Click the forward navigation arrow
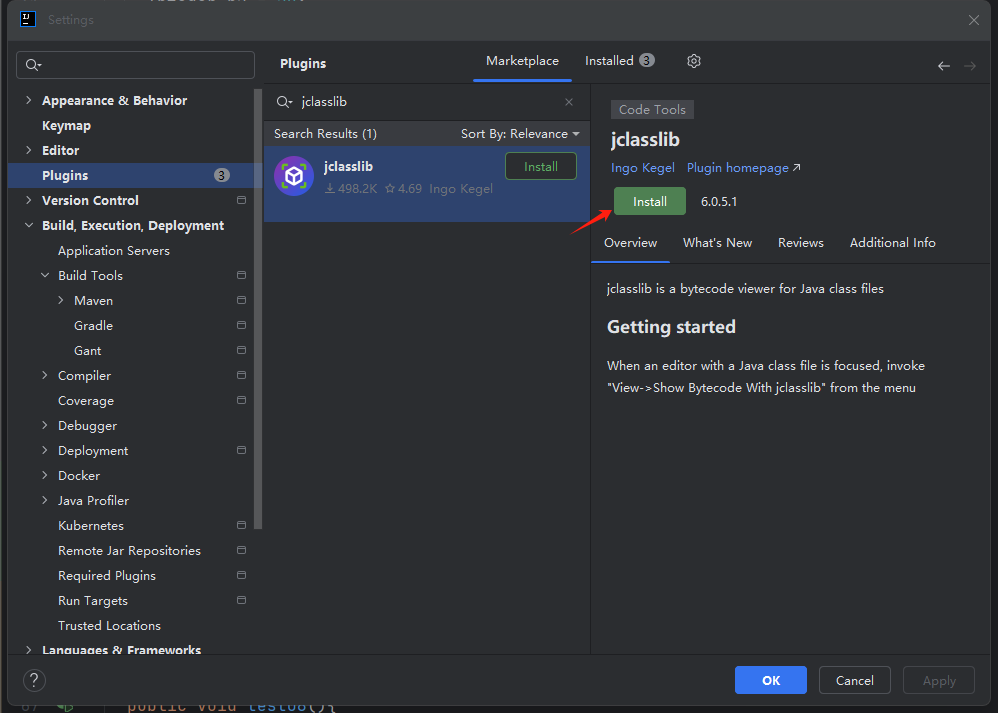The image size is (998, 713). (x=970, y=66)
